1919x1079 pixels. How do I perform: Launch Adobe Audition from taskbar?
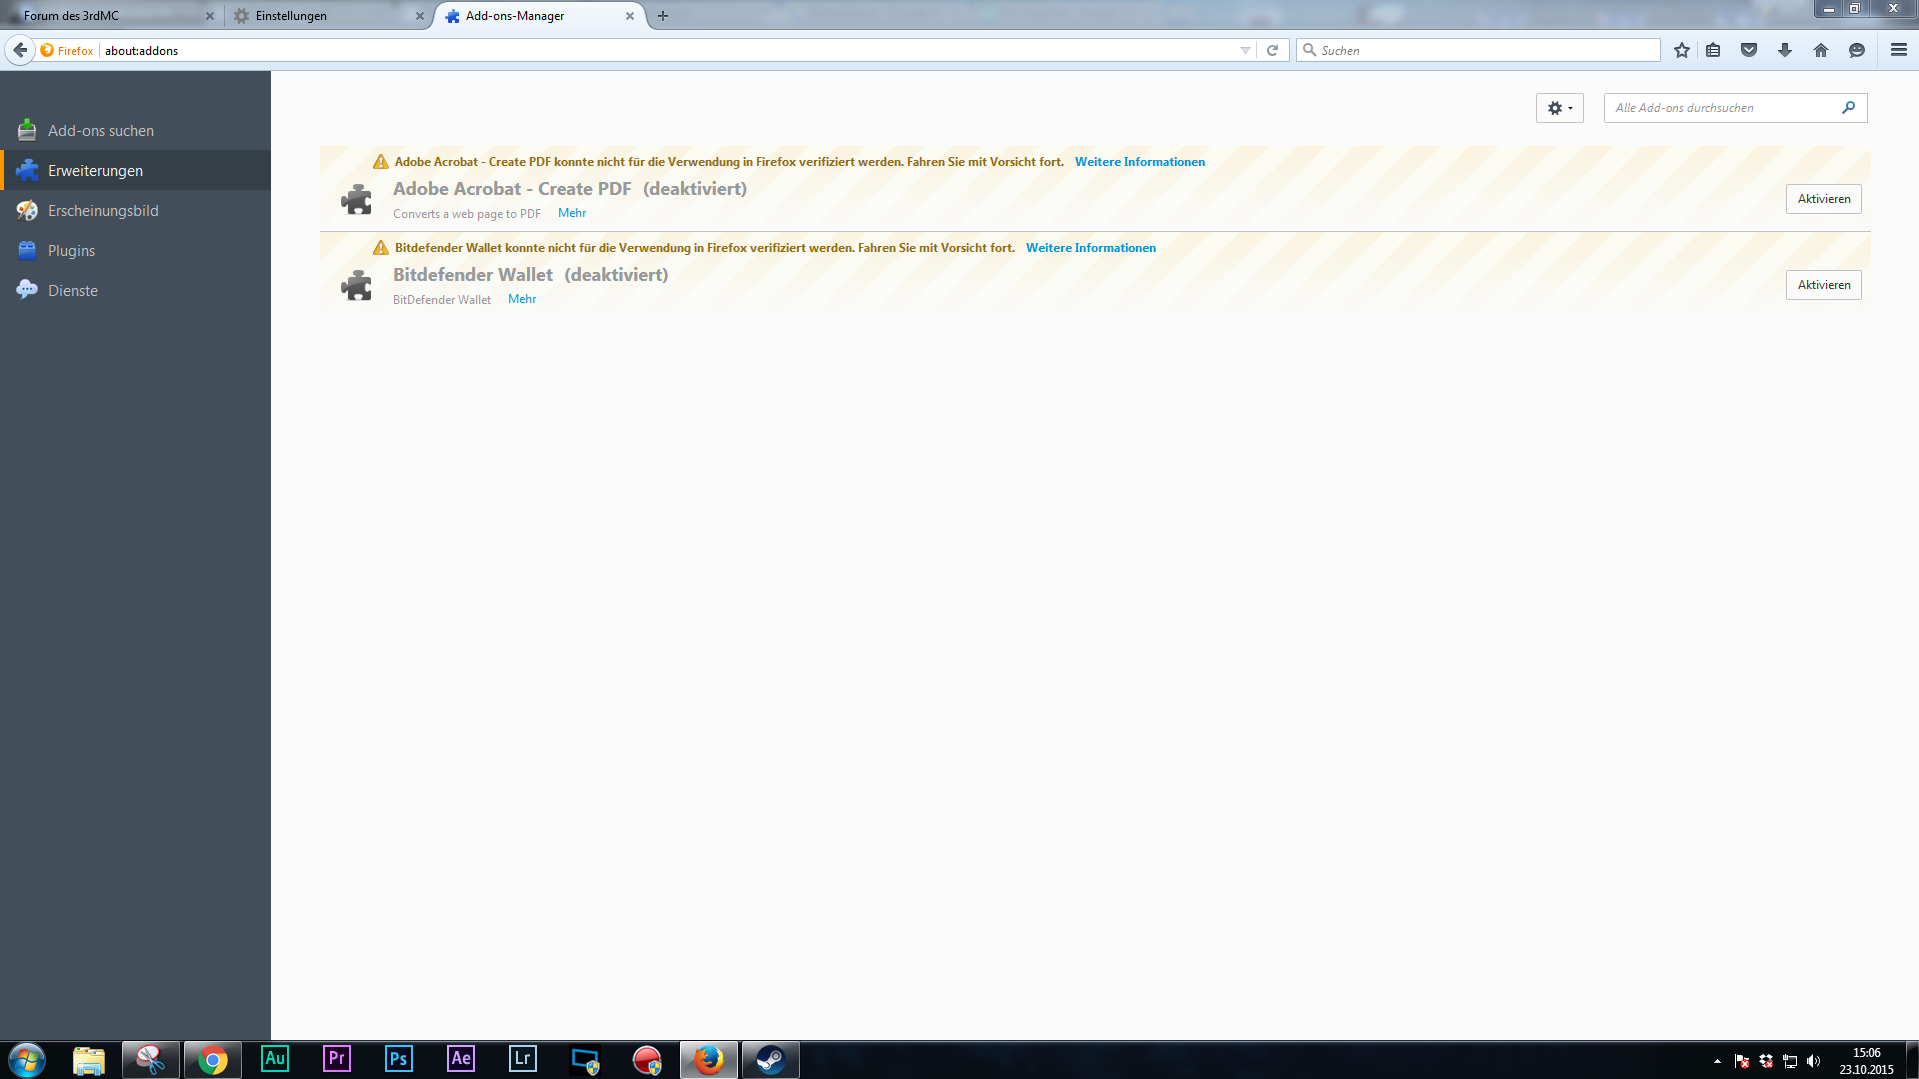click(x=275, y=1059)
